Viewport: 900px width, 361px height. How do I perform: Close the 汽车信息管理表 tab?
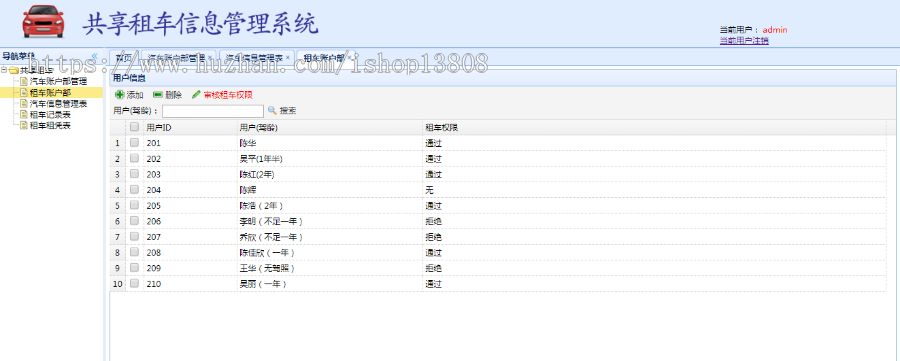click(x=288, y=58)
